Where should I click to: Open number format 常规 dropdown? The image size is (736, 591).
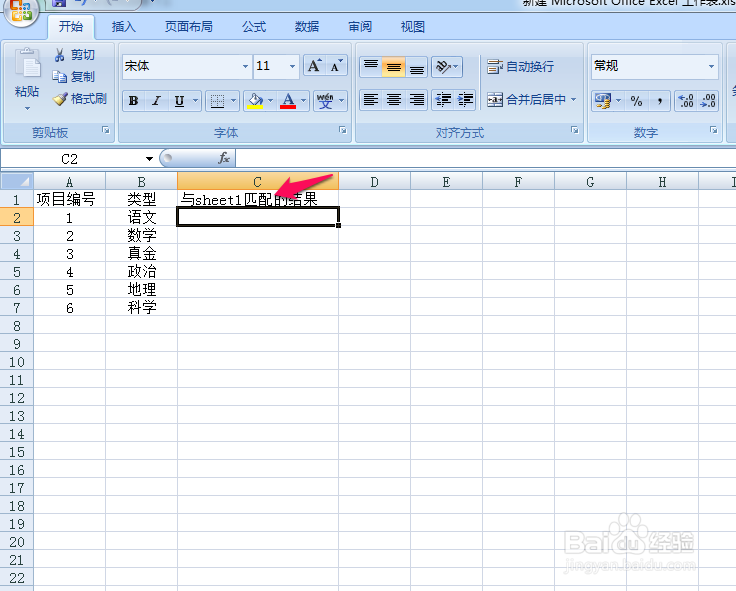(x=712, y=66)
